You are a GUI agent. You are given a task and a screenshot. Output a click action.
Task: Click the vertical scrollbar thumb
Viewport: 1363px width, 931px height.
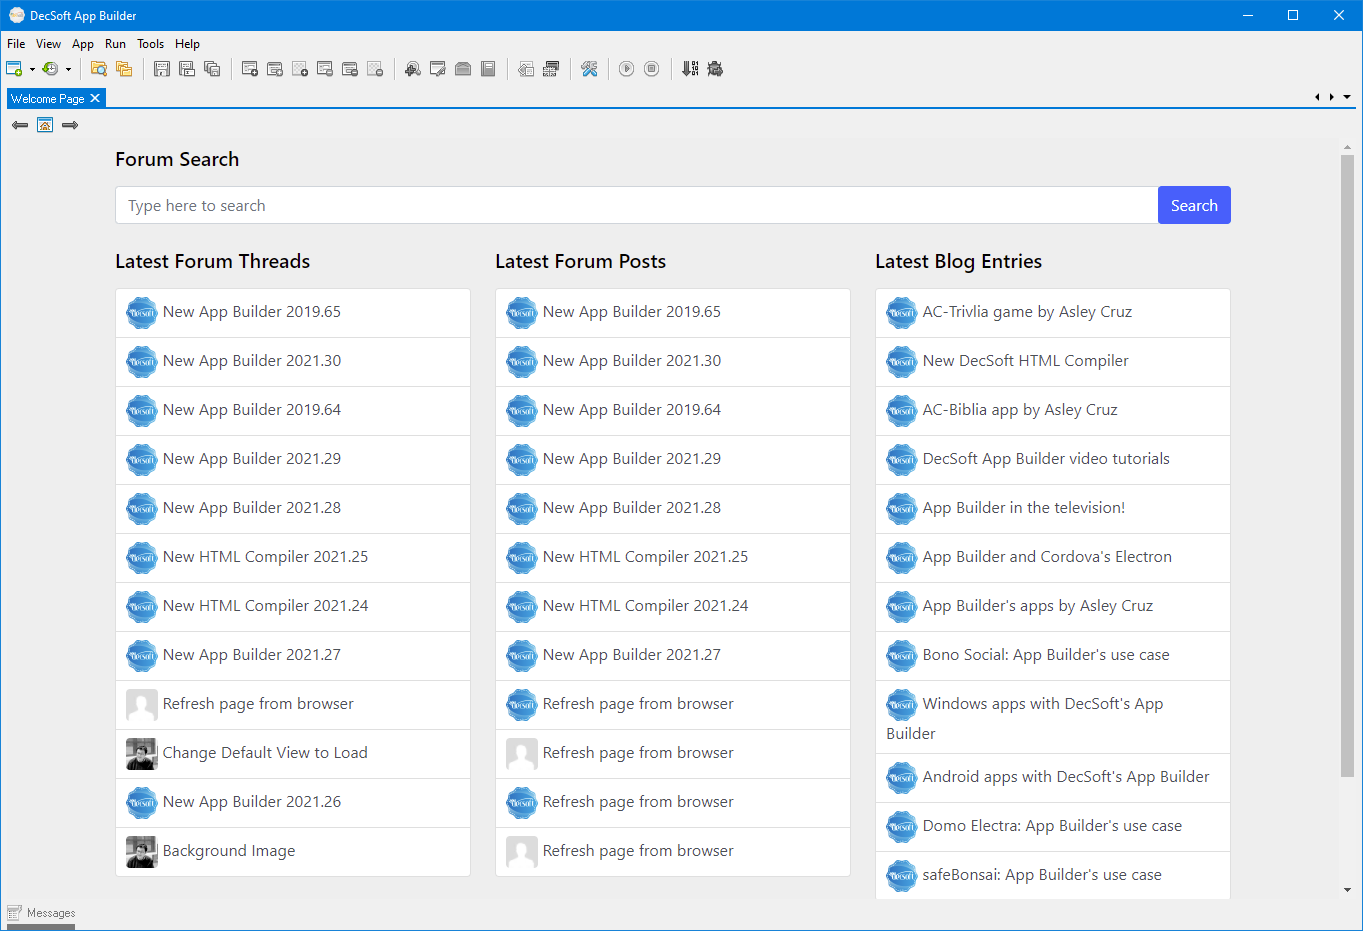[1347, 466]
